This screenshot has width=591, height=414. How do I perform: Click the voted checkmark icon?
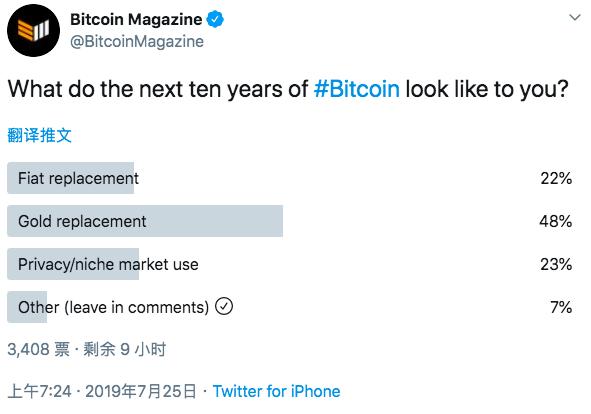click(224, 306)
